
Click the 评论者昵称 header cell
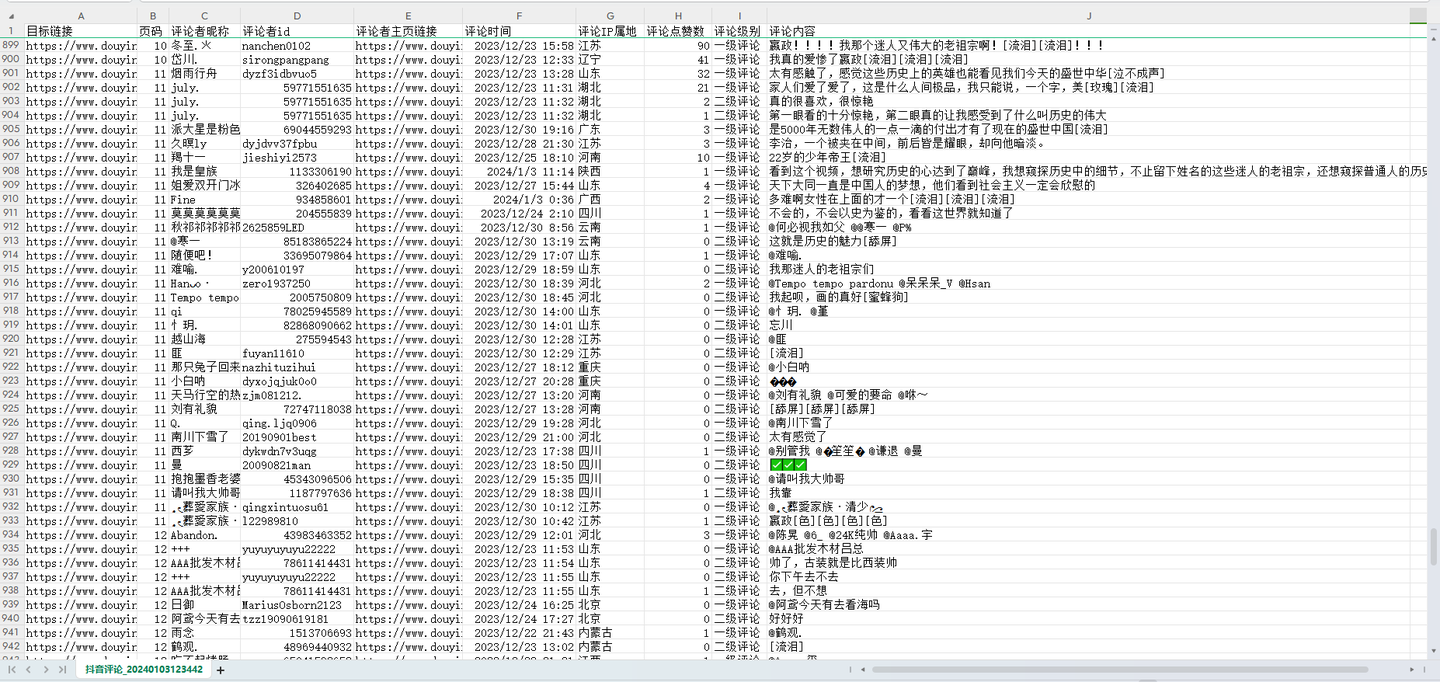[204, 31]
